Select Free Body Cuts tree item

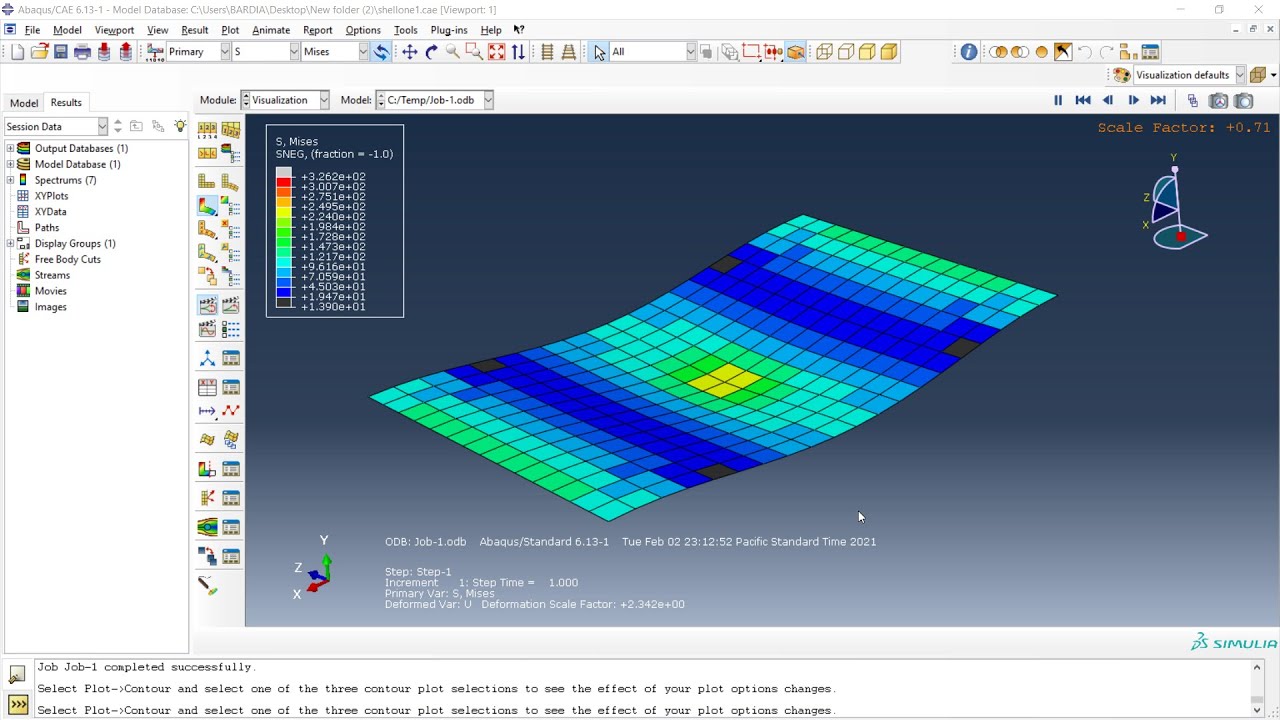(67, 259)
